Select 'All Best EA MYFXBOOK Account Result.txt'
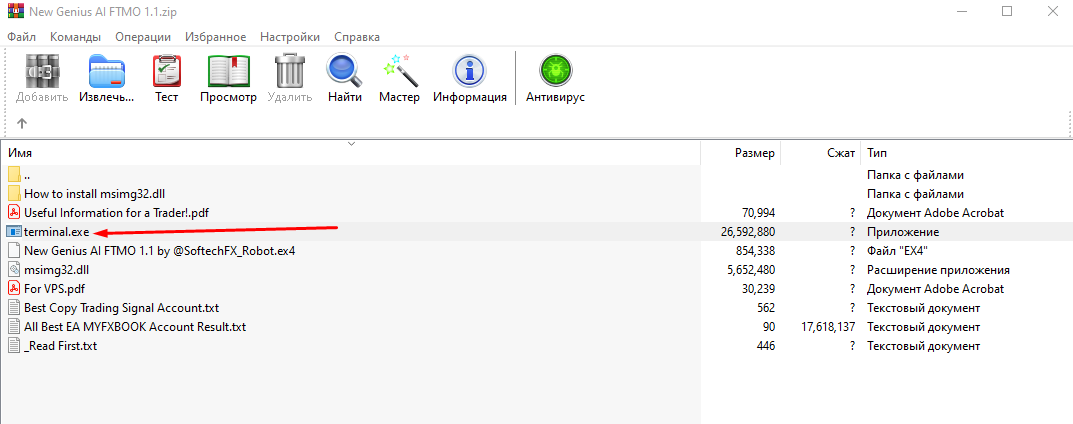 [135, 327]
